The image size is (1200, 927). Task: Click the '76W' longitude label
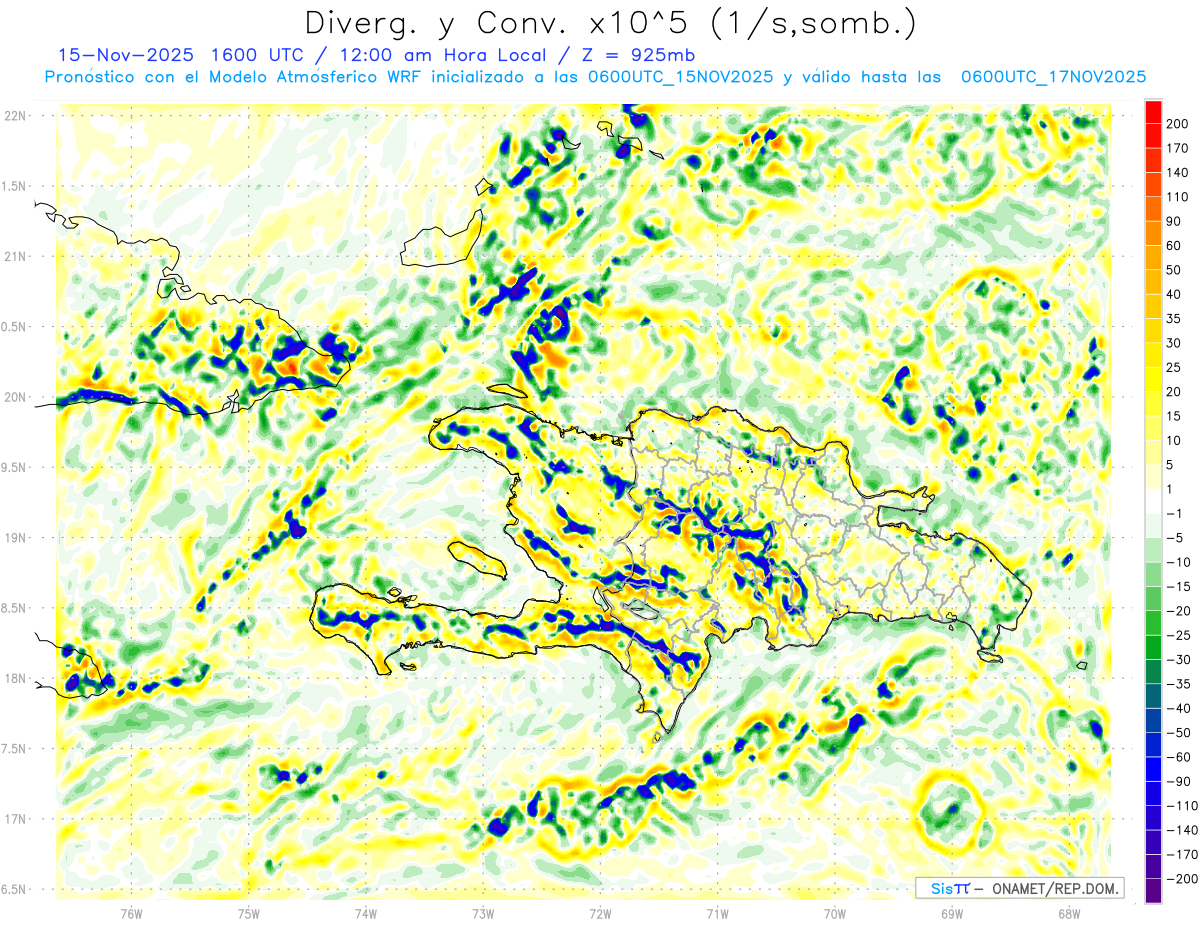(131, 913)
